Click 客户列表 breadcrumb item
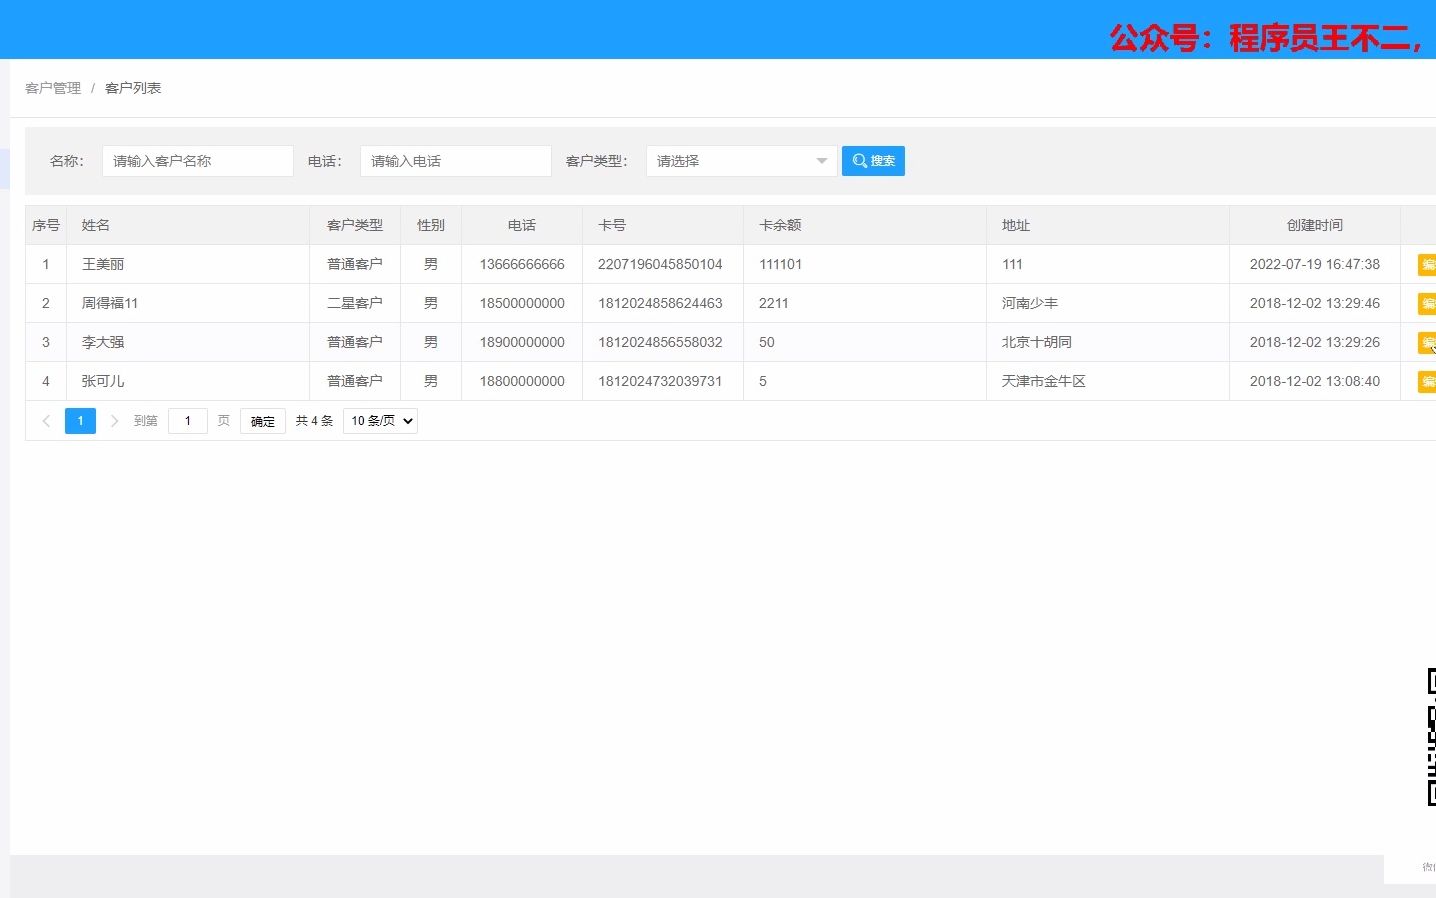Viewport: 1436px width, 898px height. pos(133,88)
